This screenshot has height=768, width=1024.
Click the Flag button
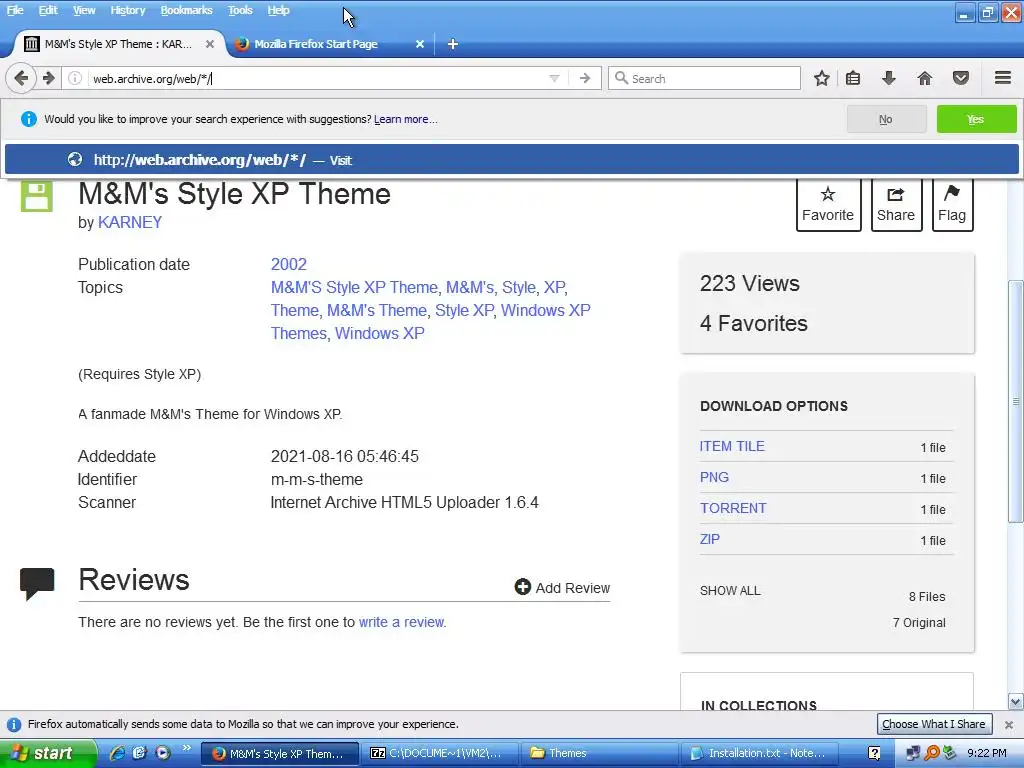pyautogui.click(x=952, y=205)
